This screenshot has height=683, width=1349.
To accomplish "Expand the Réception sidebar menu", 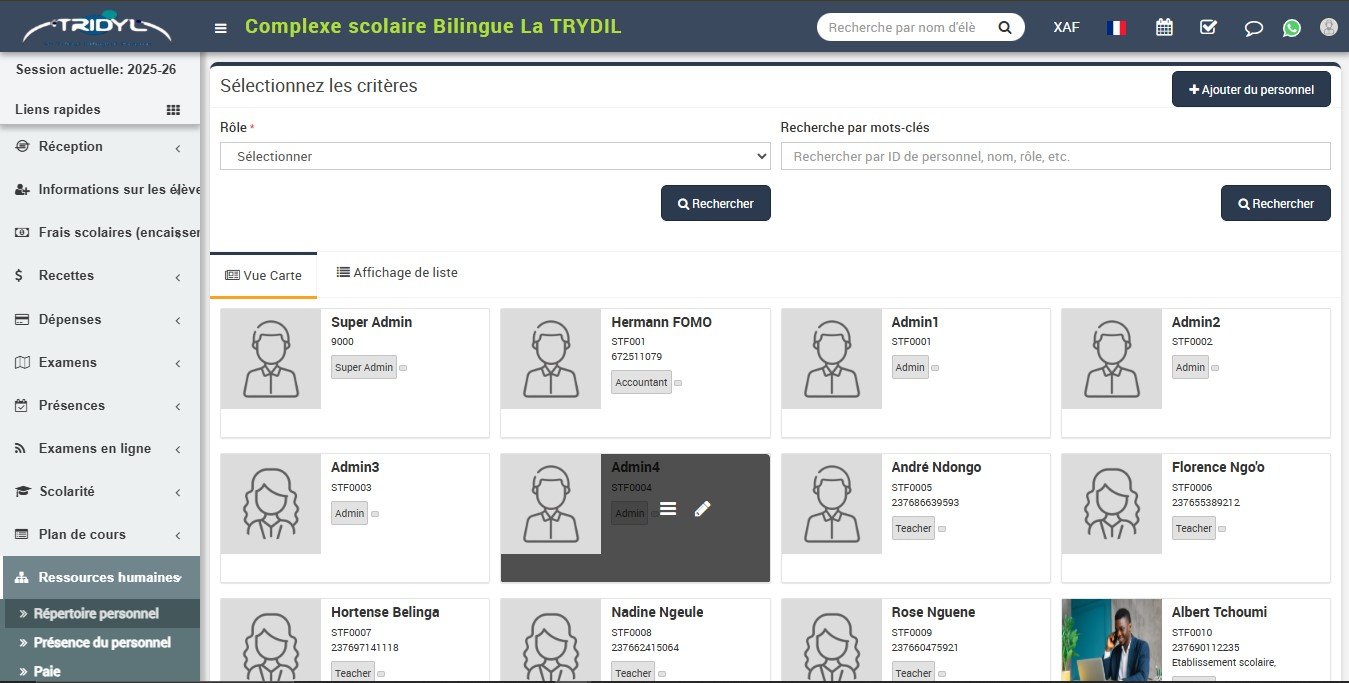I will (x=100, y=147).
